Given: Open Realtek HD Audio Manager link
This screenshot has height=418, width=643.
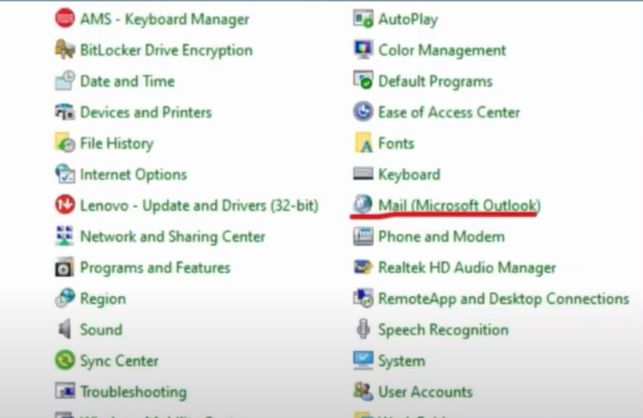Looking at the screenshot, I should pos(467,268).
